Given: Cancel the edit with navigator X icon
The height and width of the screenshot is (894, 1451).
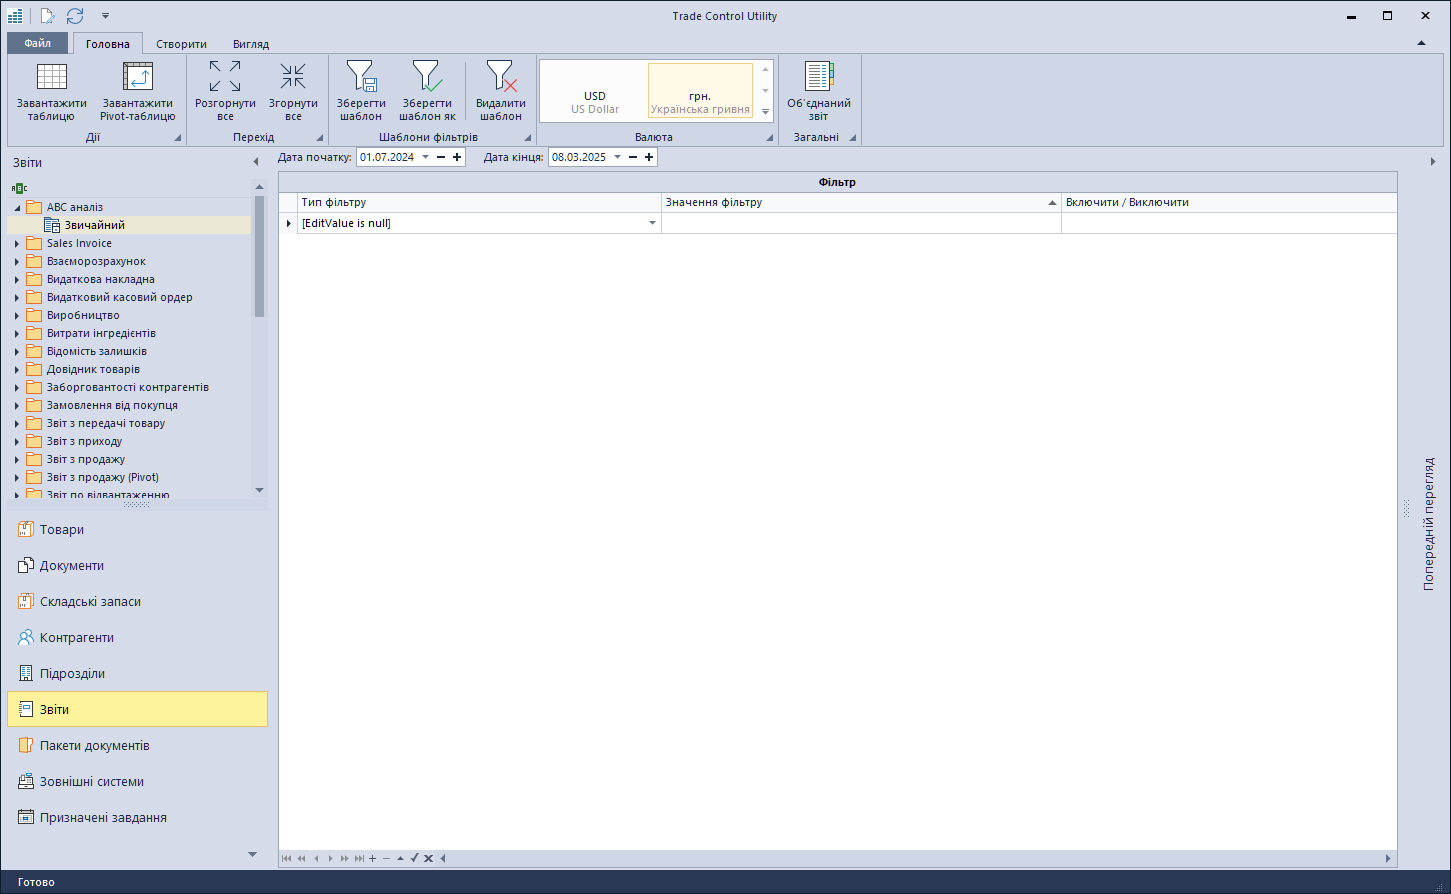Looking at the screenshot, I should coord(428,858).
